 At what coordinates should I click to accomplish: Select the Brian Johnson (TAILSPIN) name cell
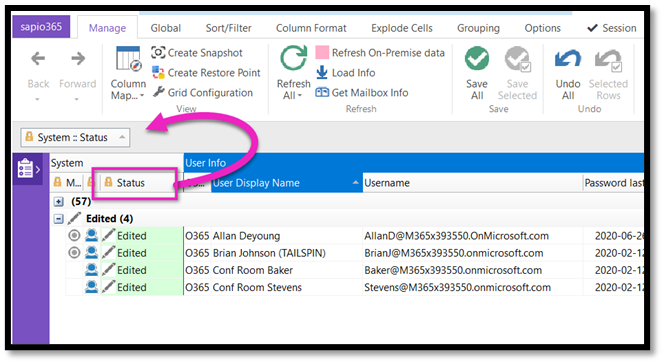click(287, 253)
